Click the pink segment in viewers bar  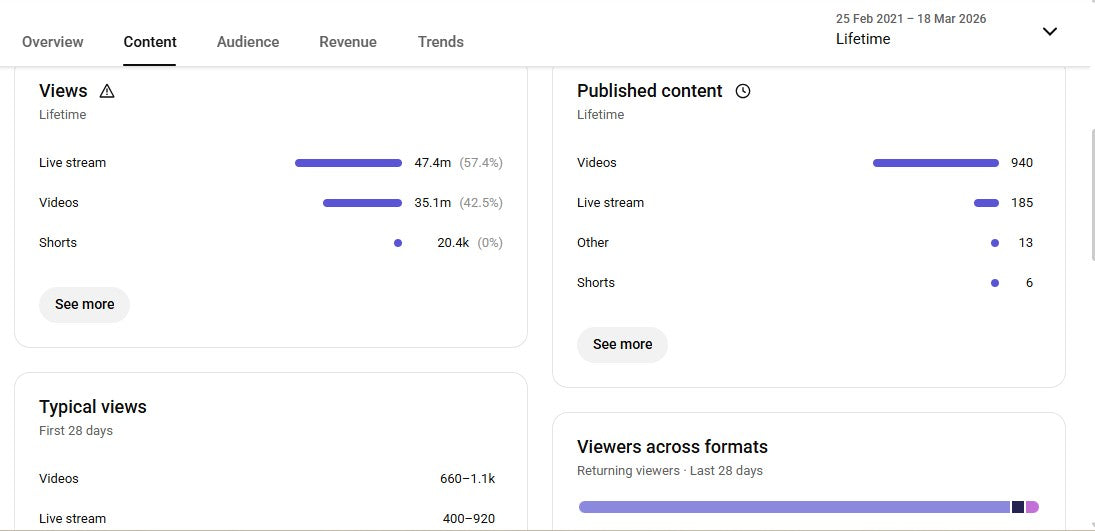click(x=1032, y=507)
